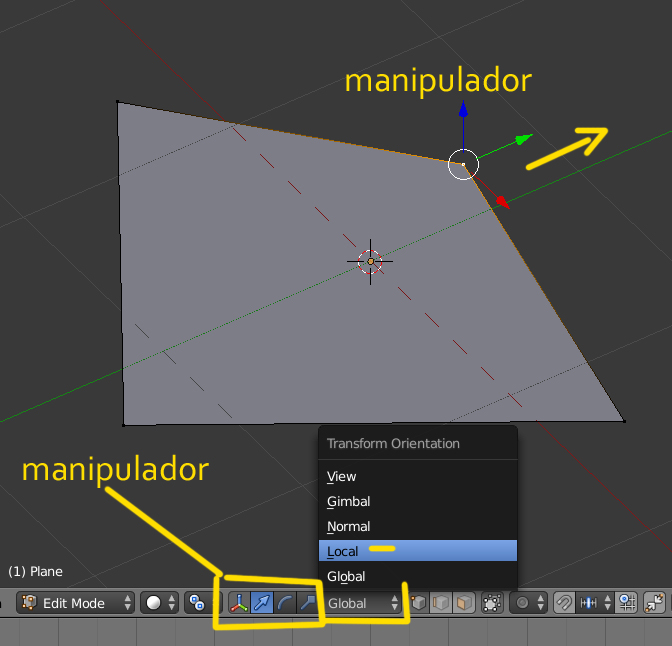Toggle the snap magnet icon
Viewport: 672px width, 646px height.
pyautogui.click(x=564, y=603)
